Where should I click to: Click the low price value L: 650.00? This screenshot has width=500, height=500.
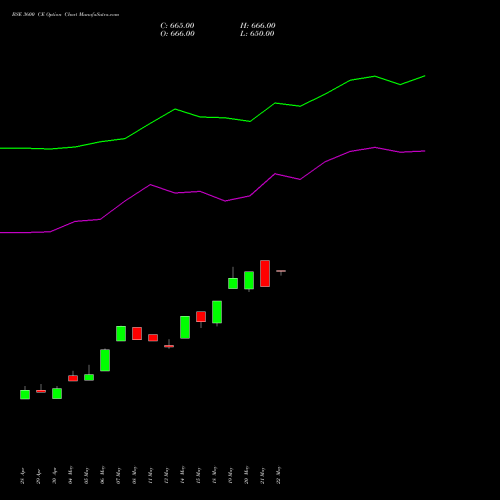(257, 34)
